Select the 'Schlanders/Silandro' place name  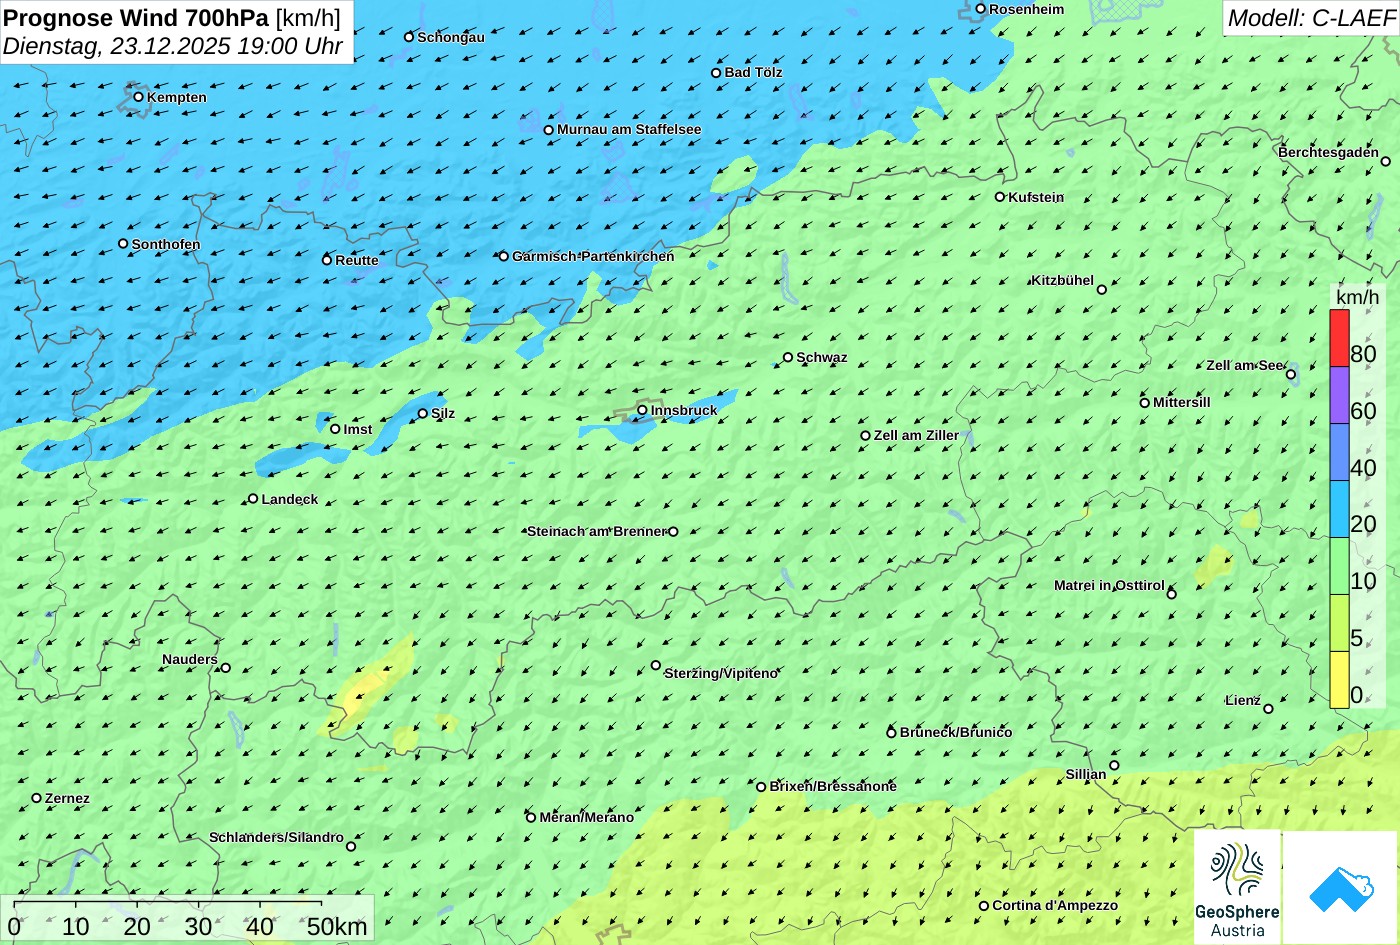pyautogui.click(x=276, y=837)
